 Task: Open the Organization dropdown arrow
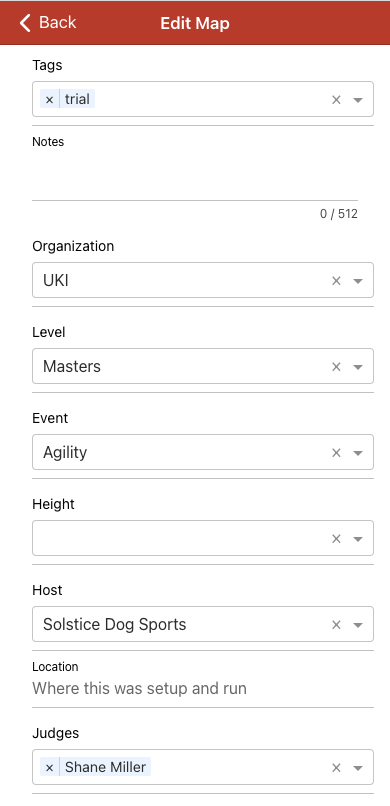(358, 281)
